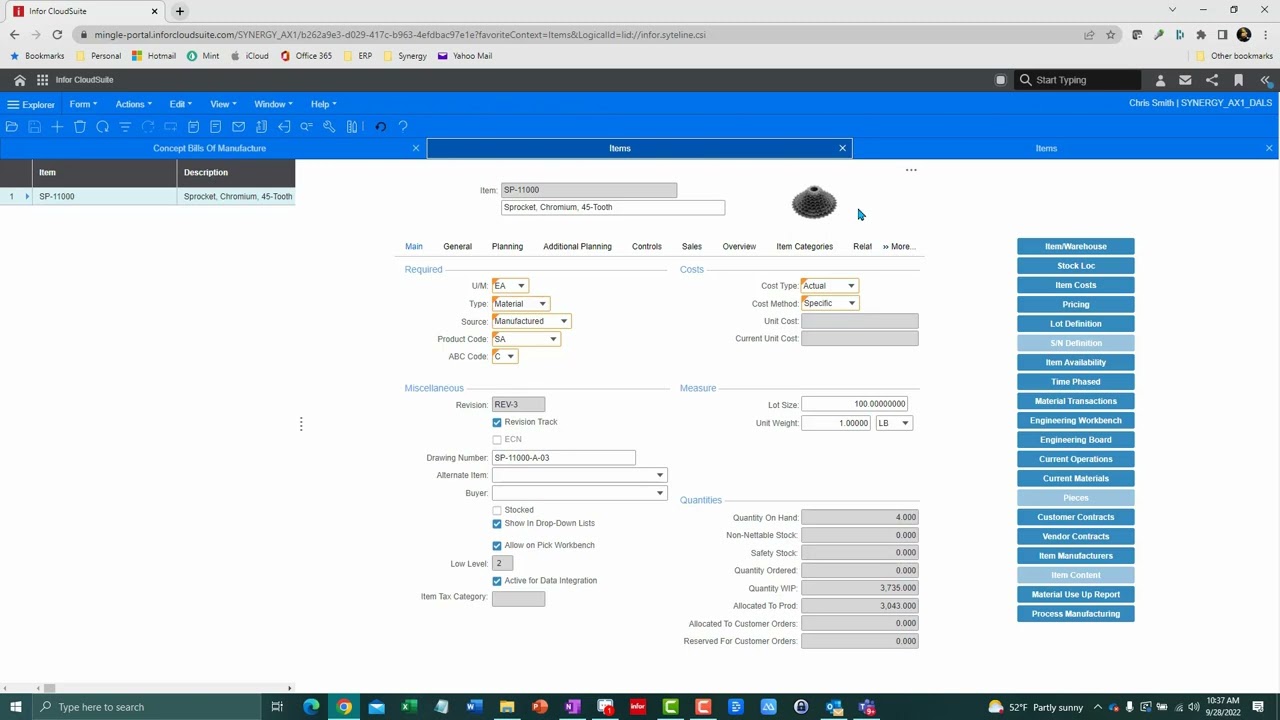
Task: Open the user profile icon in the header
Action: coord(1160,80)
